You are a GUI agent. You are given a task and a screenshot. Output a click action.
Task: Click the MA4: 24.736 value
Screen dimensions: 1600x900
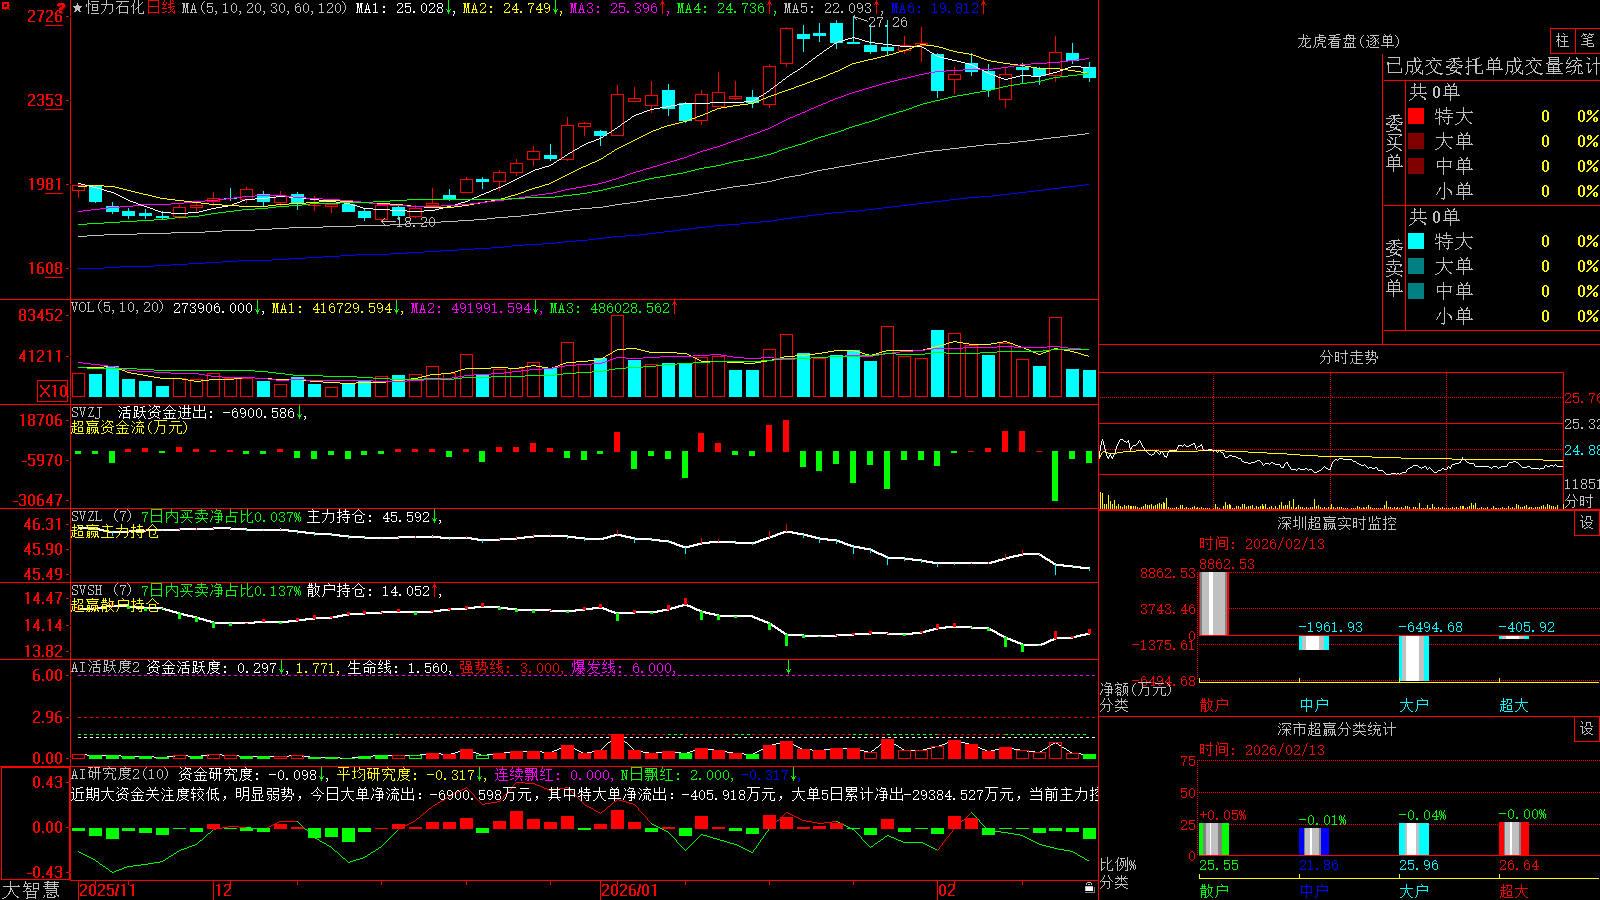click(726, 8)
